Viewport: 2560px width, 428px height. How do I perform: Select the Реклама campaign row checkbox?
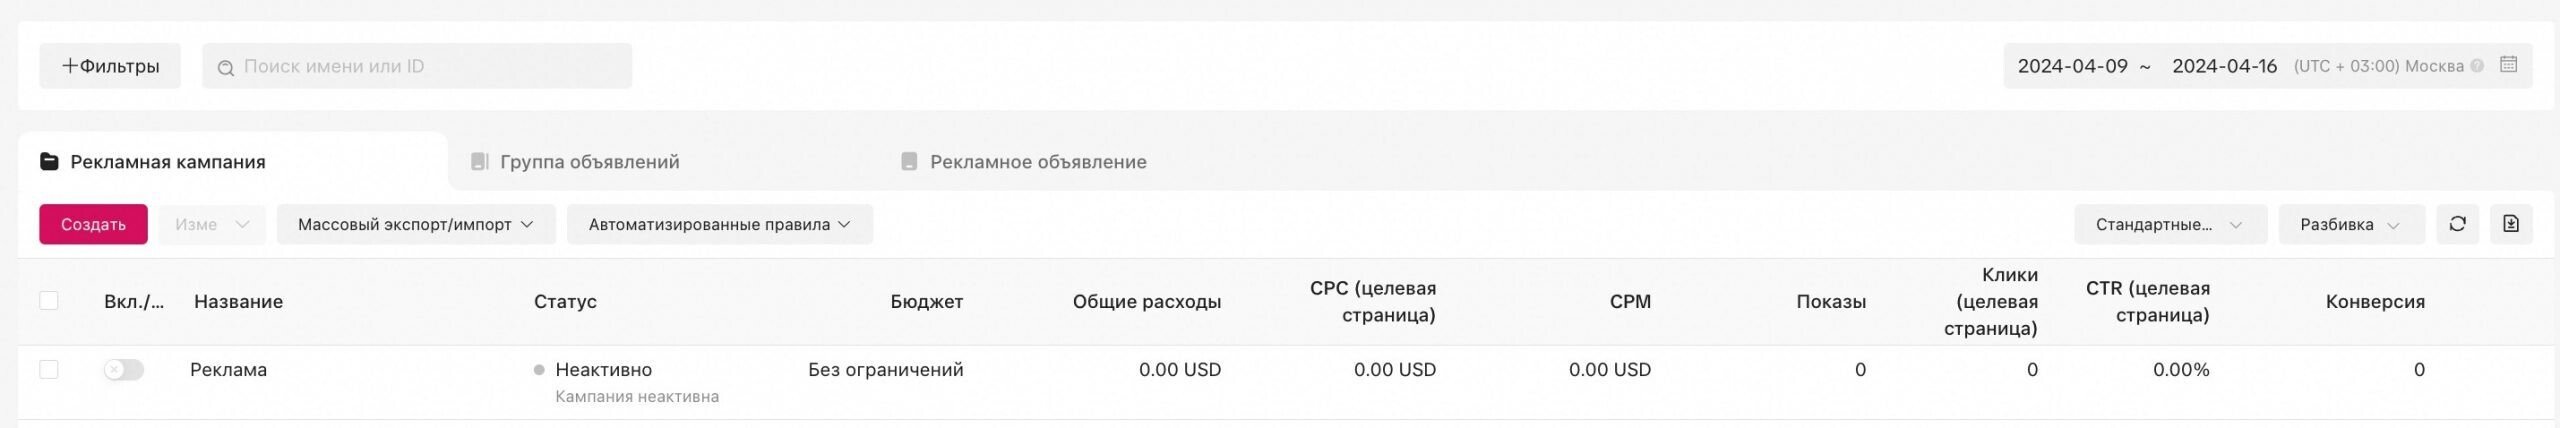[x=49, y=370]
